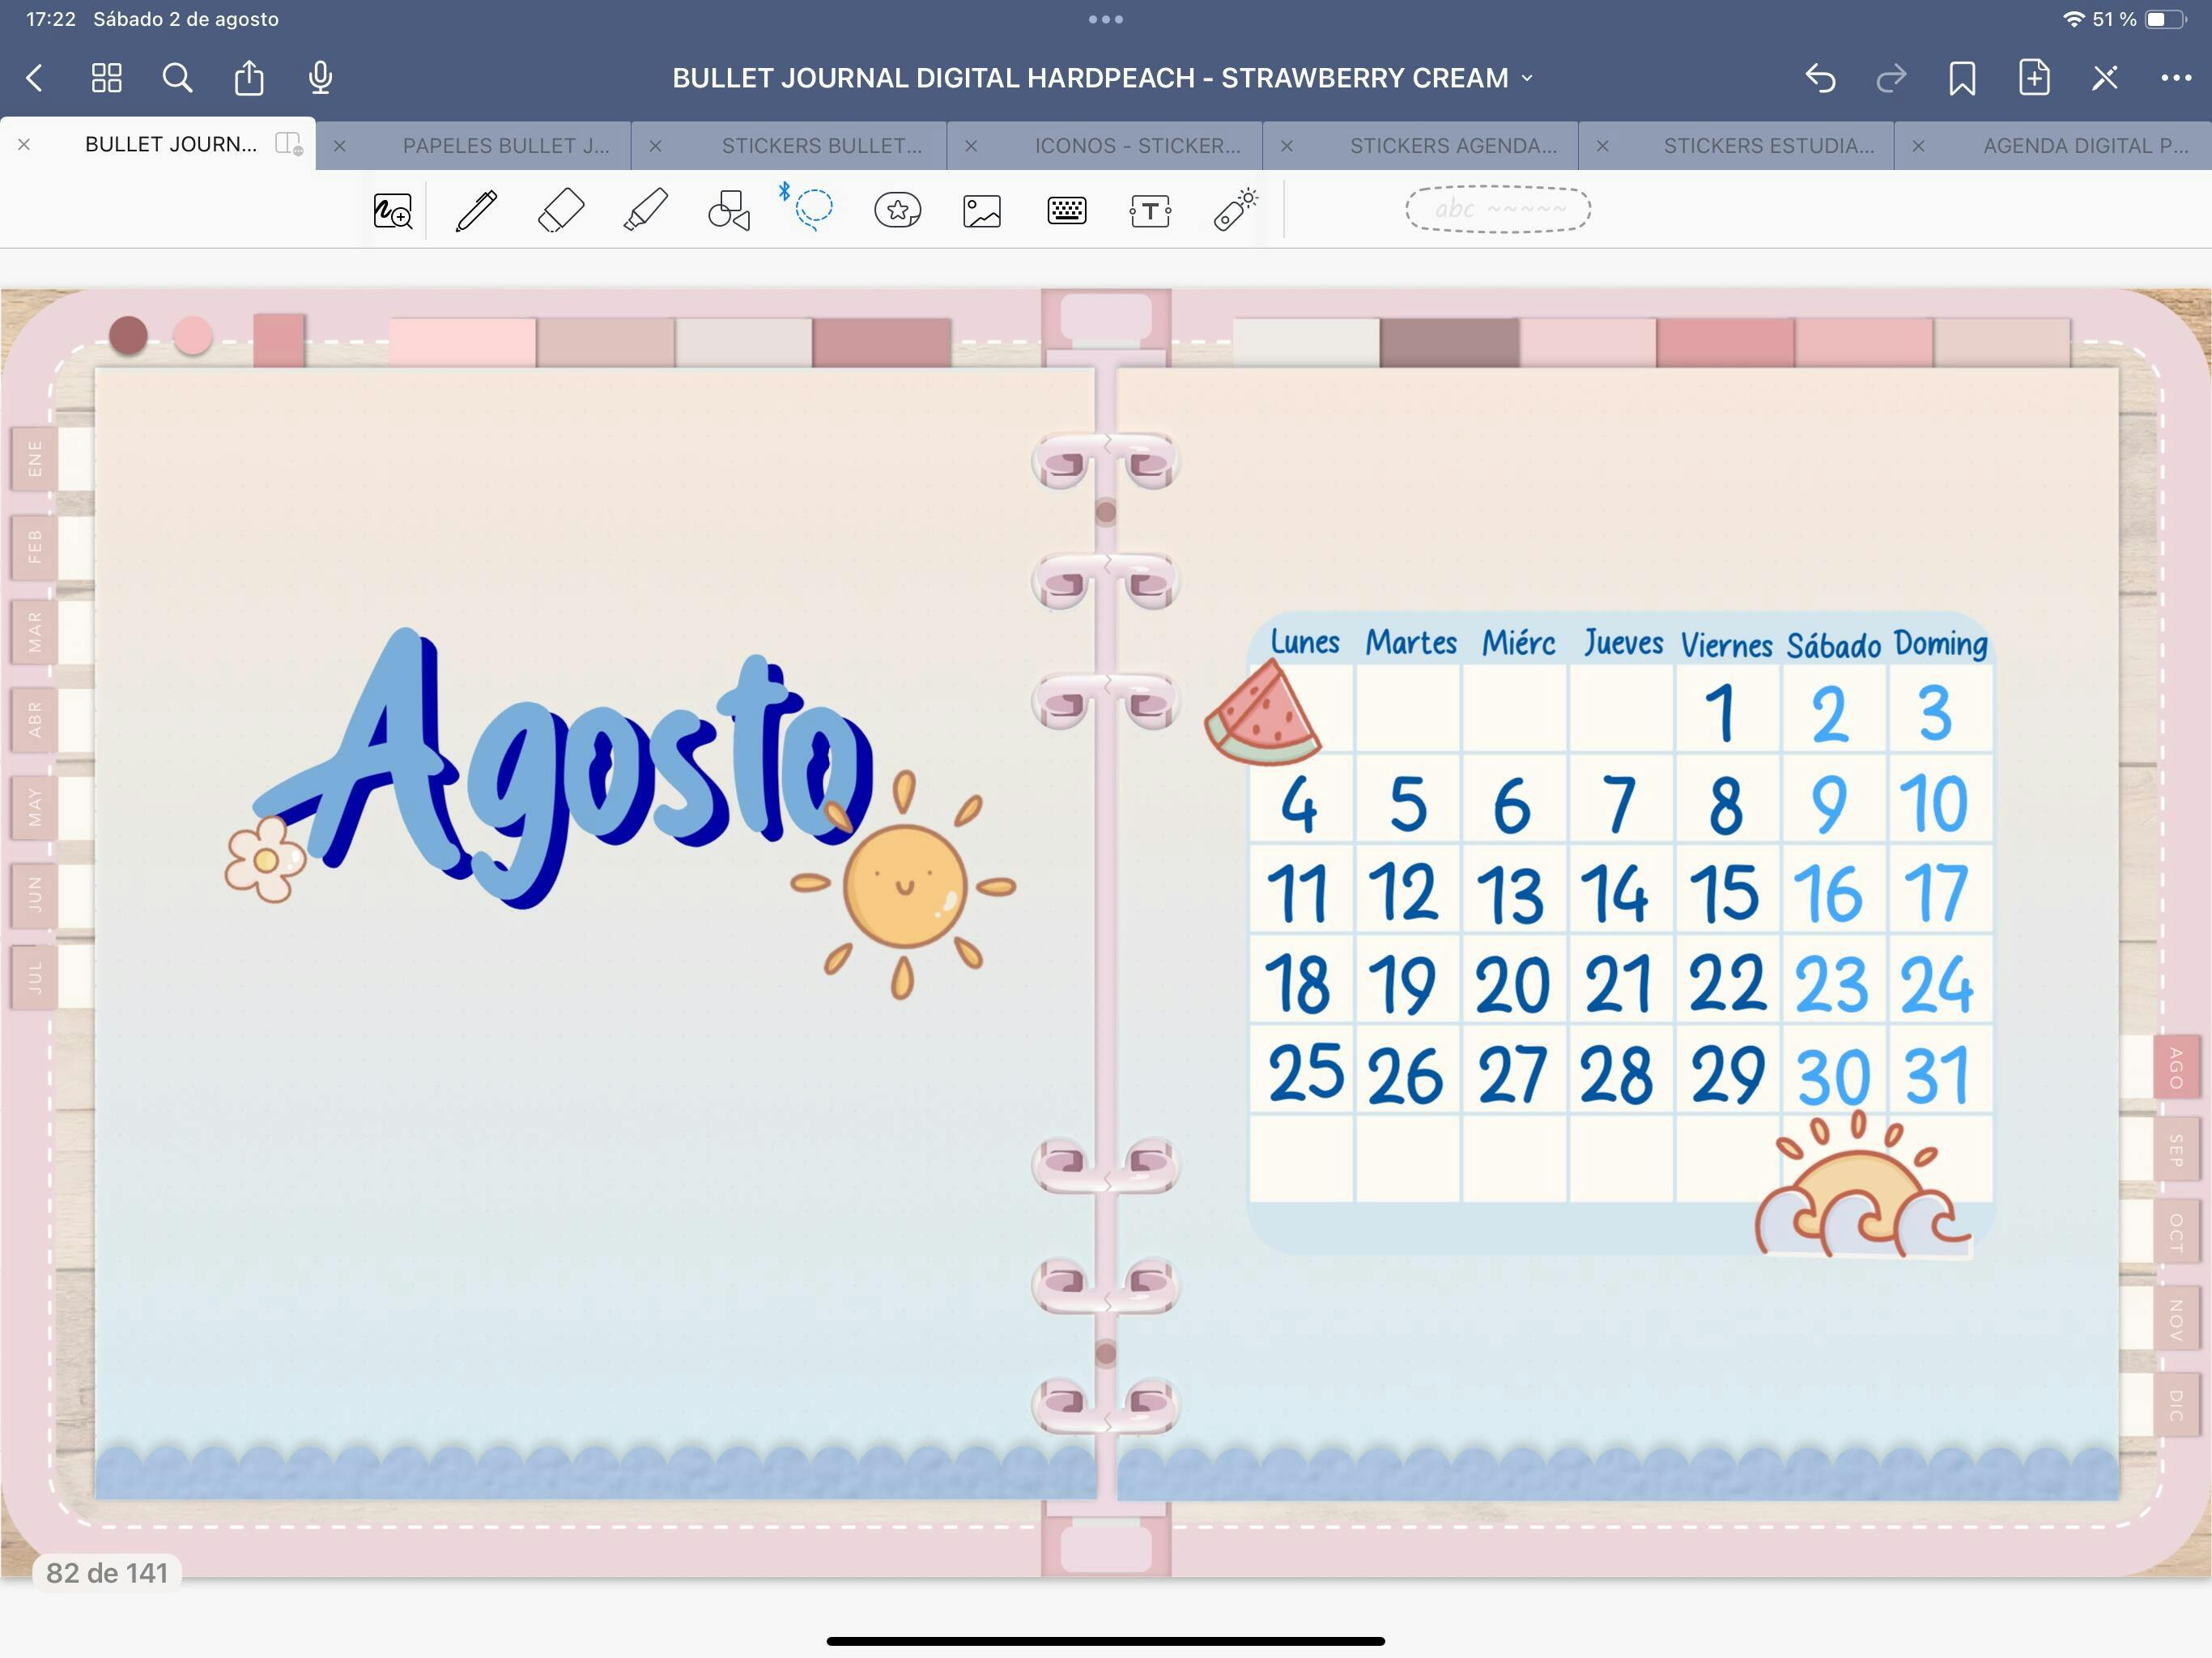Select the Text box tool
This screenshot has width=2212, height=1658.
point(1150,211)
